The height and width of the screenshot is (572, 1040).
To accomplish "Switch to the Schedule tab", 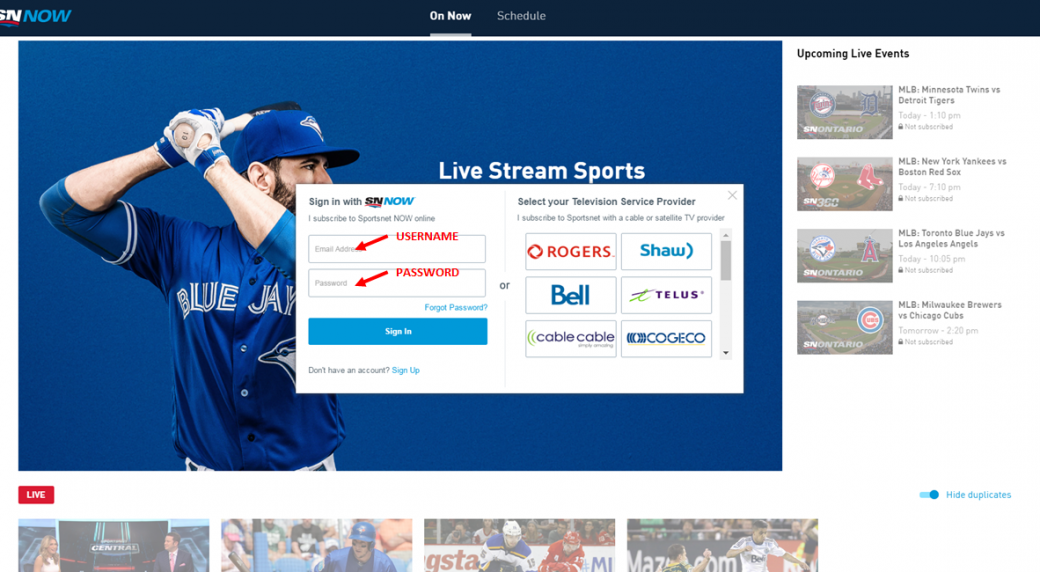I will [x=521, y=16].
